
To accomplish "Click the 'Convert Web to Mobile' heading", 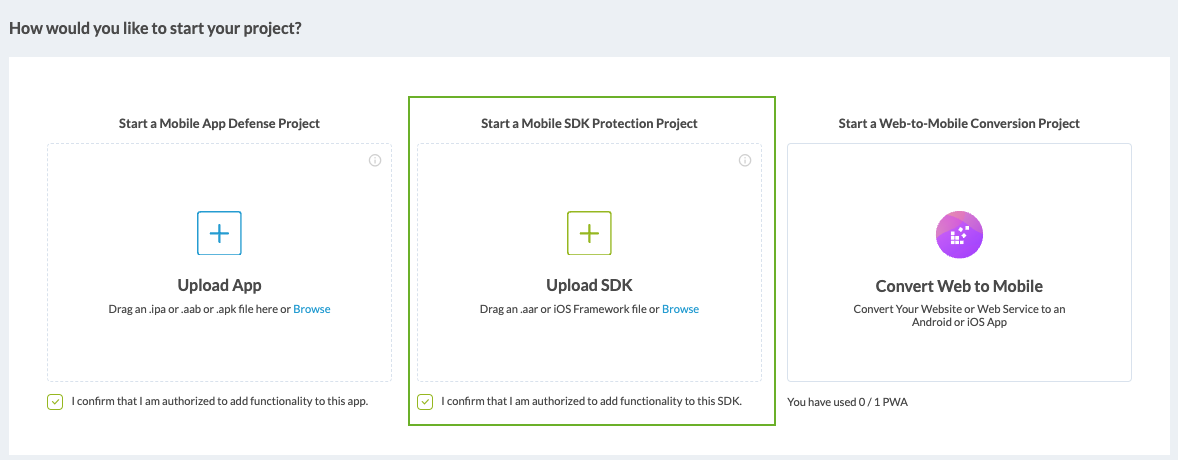I will coord(959,286).
